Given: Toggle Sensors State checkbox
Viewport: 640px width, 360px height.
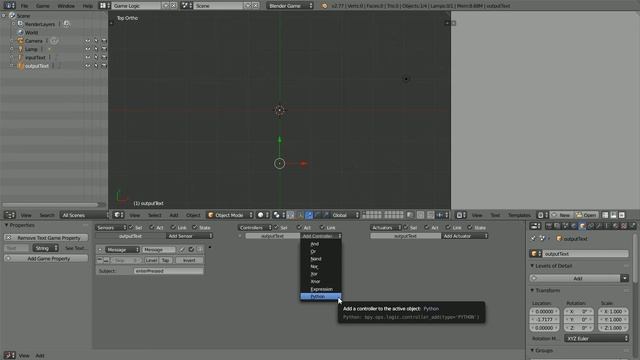Looking at the screenshot, I should click(x=195, y=227).
